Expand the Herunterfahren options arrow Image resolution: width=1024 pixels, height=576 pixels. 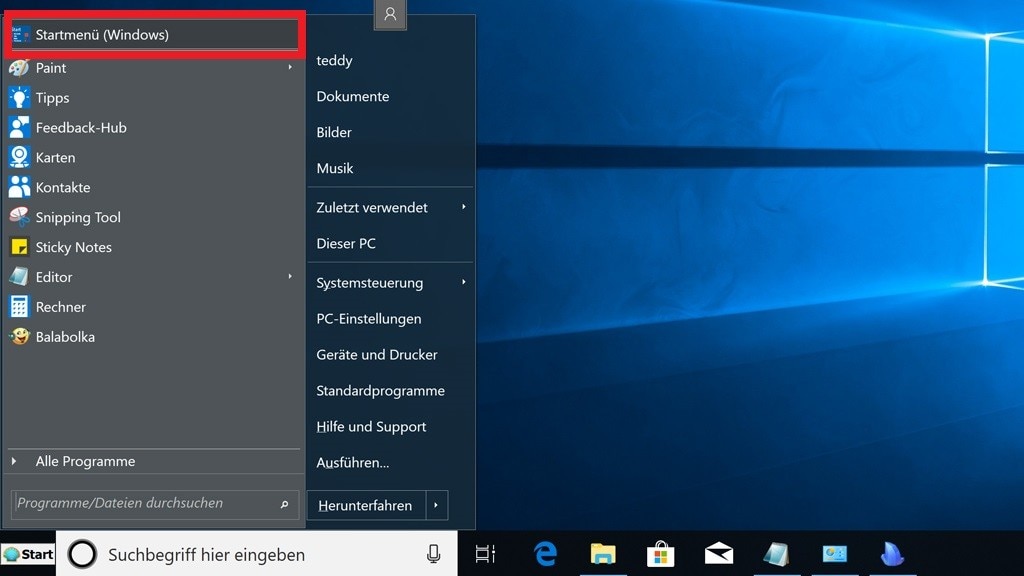[x=437, y=505]
